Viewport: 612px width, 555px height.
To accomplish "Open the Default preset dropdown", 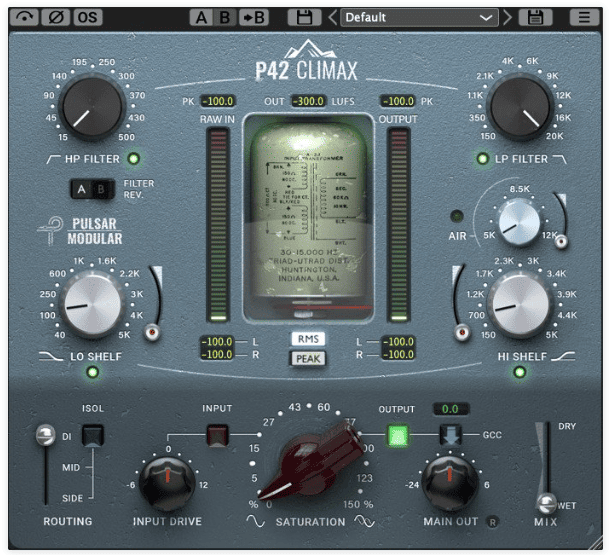I will [420, 18].
